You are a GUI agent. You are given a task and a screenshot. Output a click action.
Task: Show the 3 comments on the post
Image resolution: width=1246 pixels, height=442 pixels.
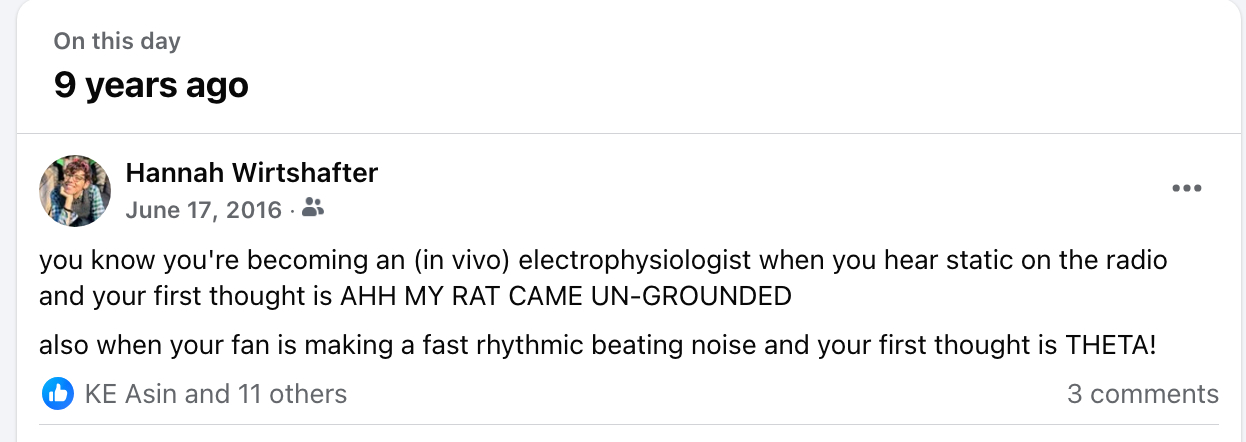pos(1142,394)
